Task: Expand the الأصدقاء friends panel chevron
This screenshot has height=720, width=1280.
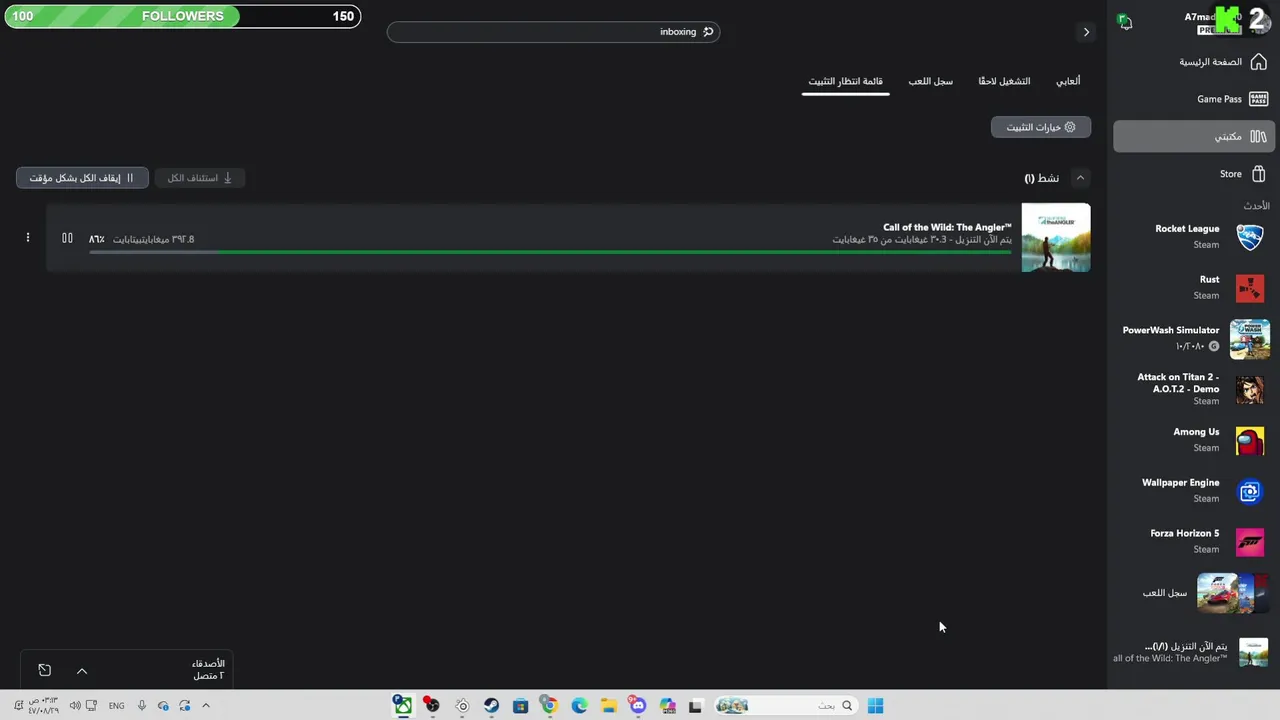Action: [x=82, y=671]
